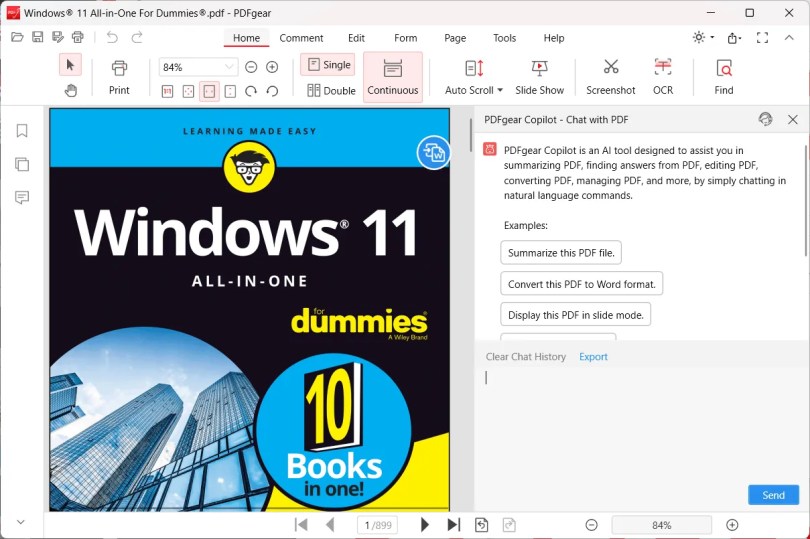Image resolution: width=810 pixels, height=539 pixels.
Task: Click the Copilot avatar icon in panel header
Action: [765, 119]
